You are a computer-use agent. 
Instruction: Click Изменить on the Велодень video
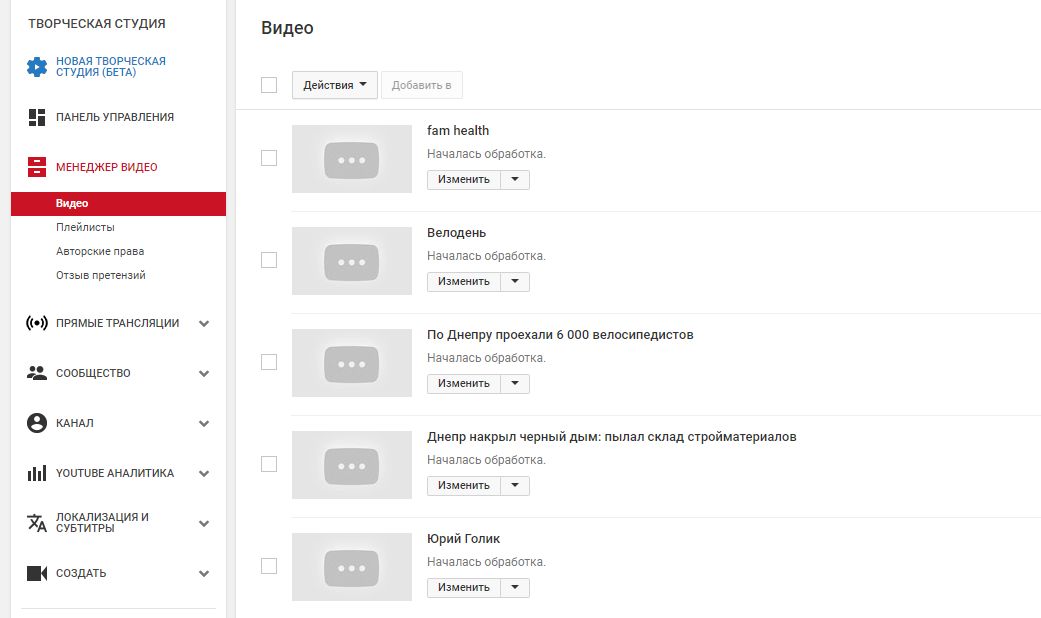coord(462,281)
